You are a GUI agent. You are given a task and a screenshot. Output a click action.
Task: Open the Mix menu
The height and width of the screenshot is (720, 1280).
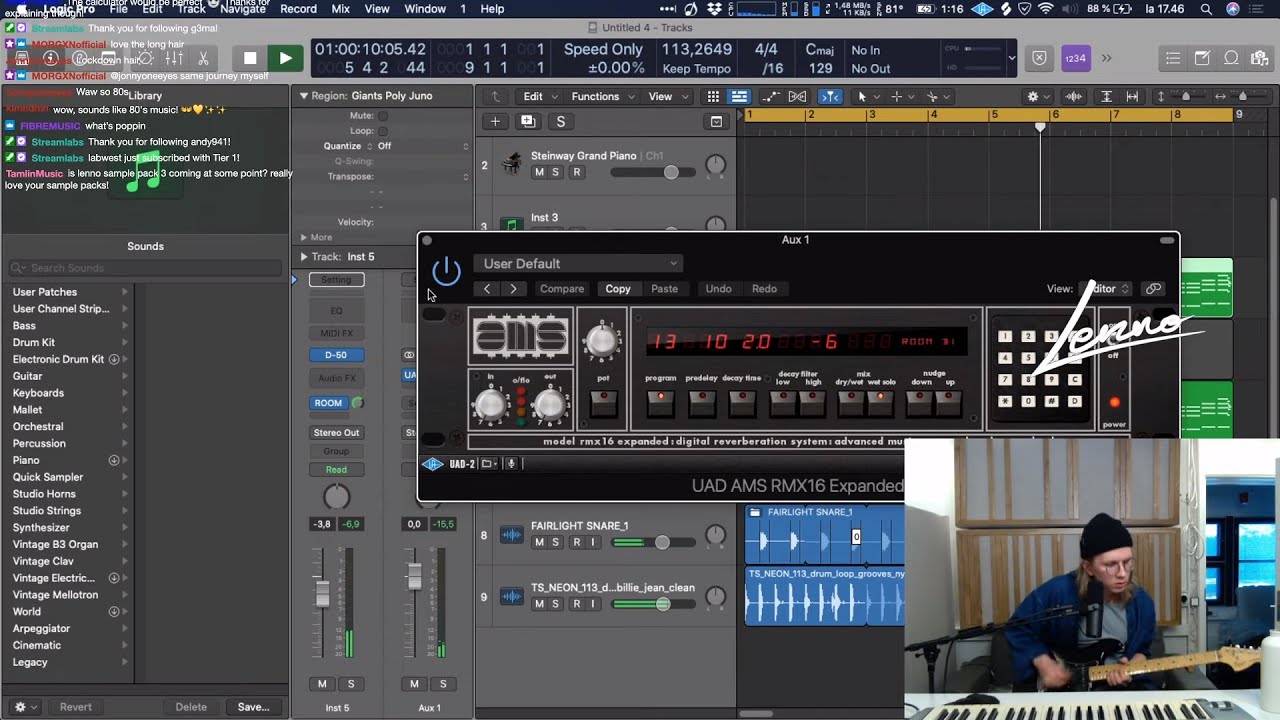point(340,9)
